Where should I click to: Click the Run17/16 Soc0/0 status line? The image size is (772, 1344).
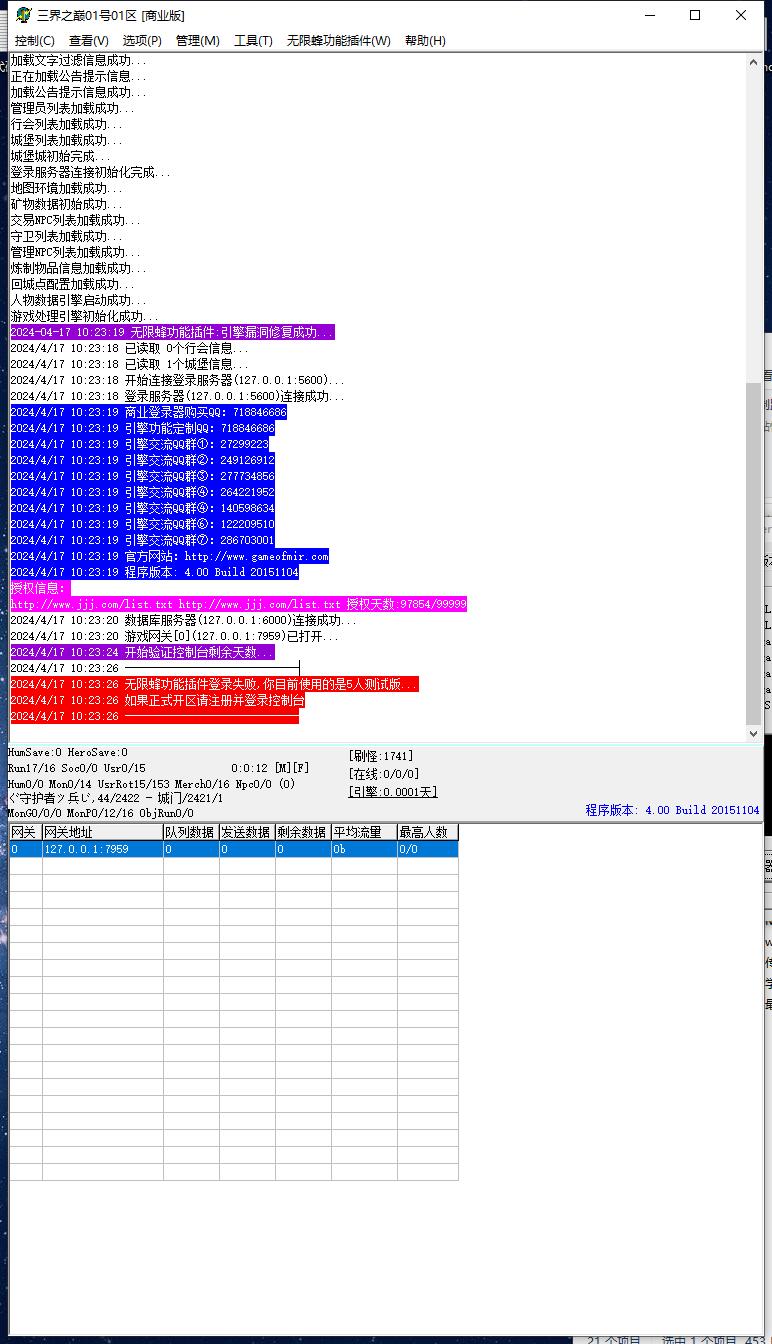[x=77, y=768]
